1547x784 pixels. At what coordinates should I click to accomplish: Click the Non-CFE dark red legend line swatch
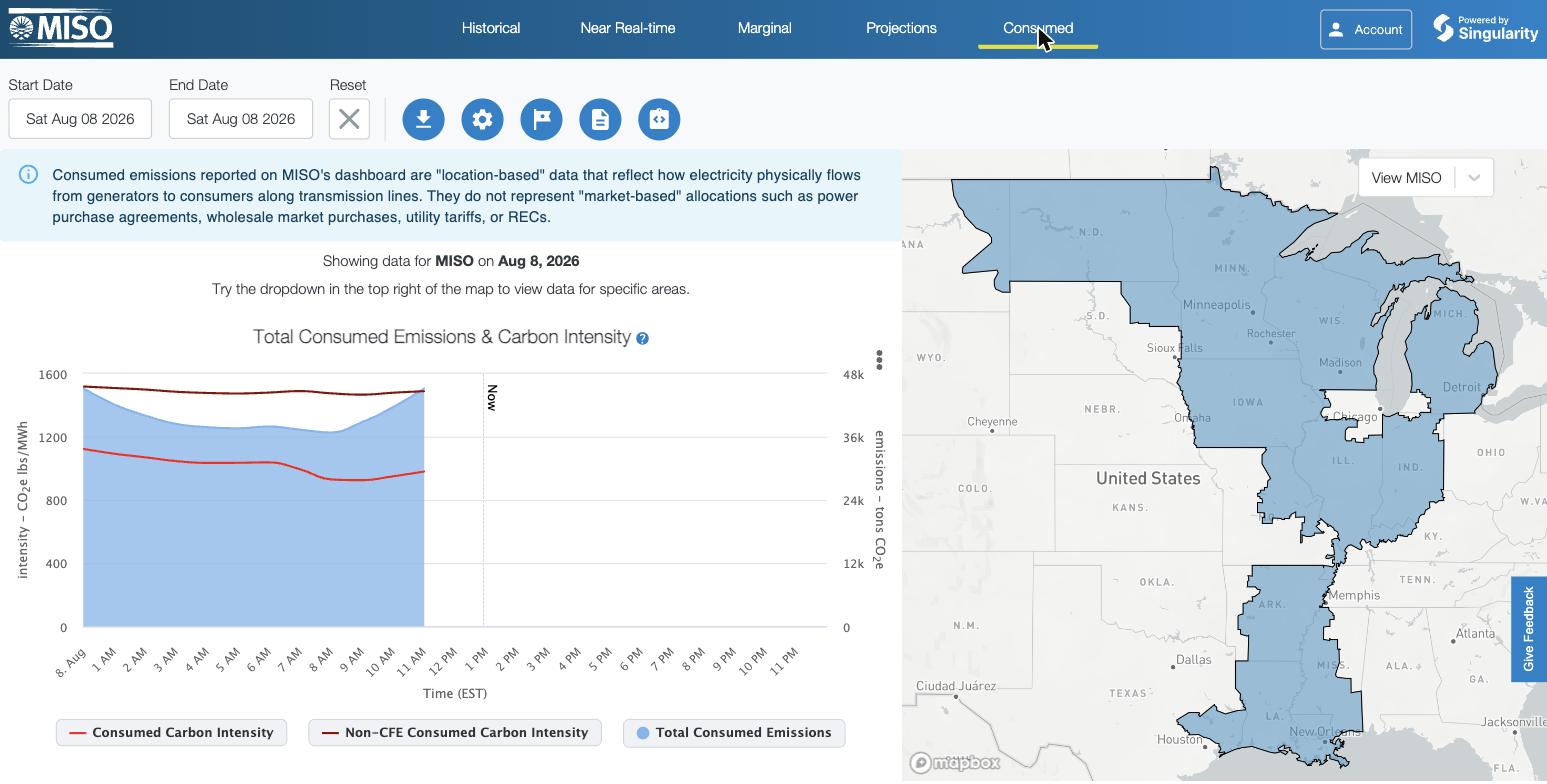tap(330, 733)
